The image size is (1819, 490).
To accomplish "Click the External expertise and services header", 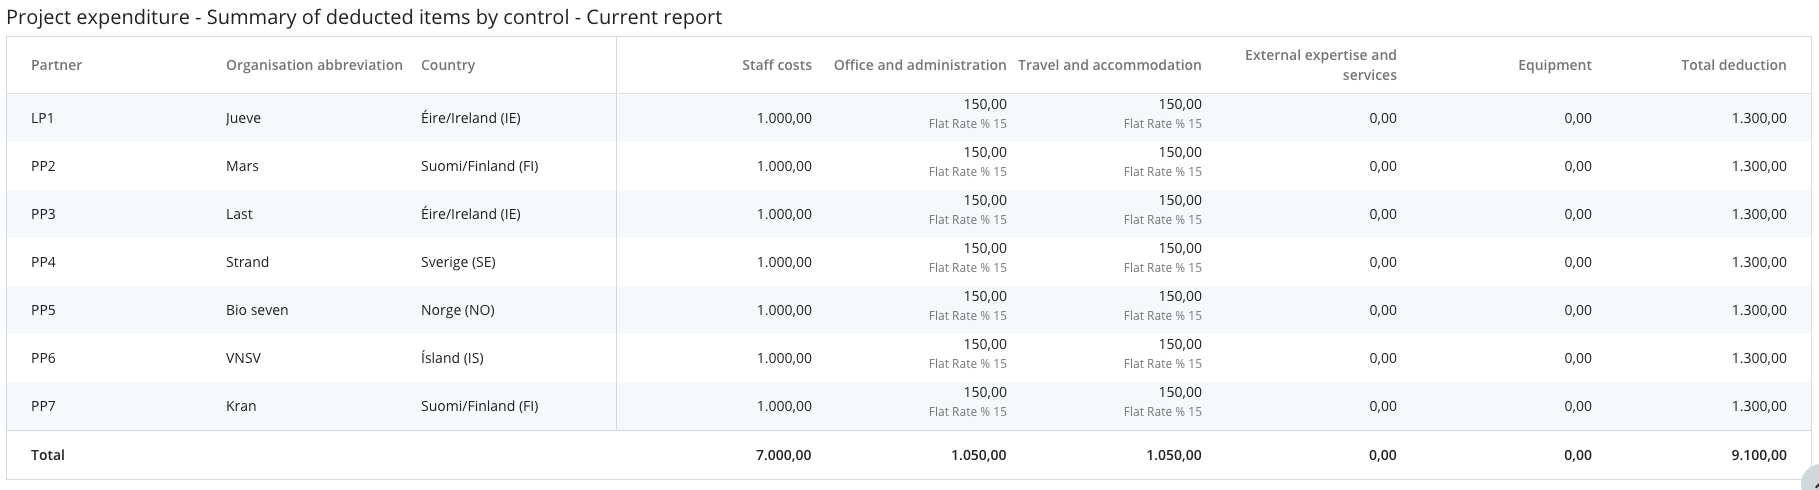I will tap(1320, 65).
